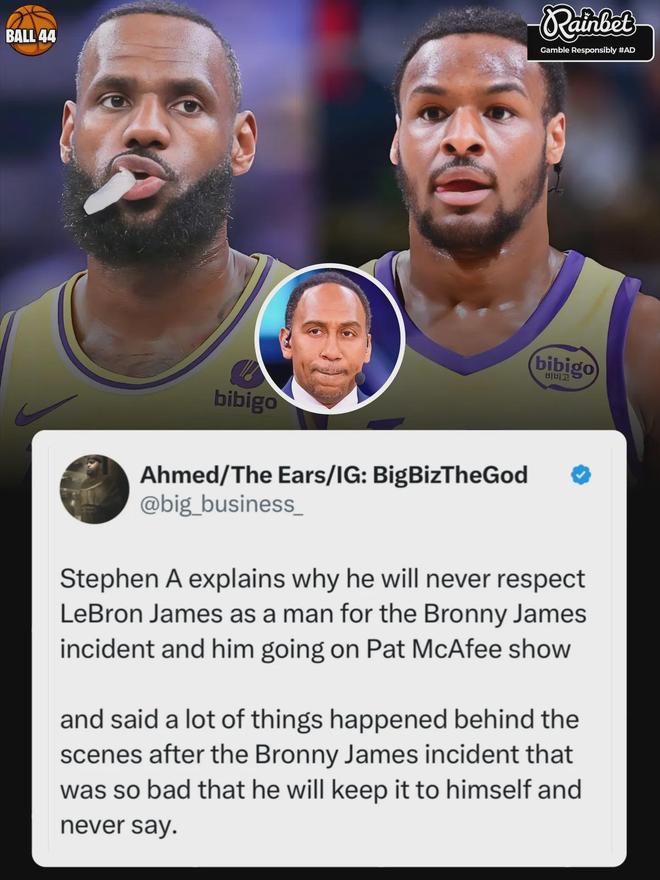Click the oval bibigo patch on right jersey

click(x=563, y=367)
